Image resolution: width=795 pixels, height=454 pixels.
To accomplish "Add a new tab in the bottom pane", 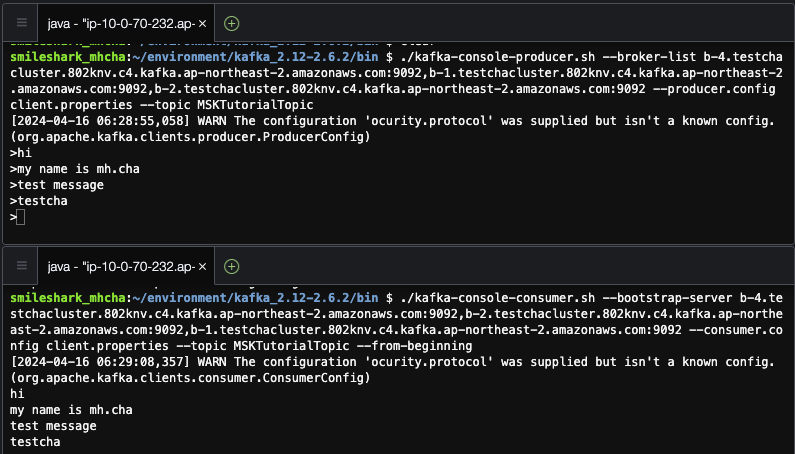I will pyautogui.click(x=232, y=266).
